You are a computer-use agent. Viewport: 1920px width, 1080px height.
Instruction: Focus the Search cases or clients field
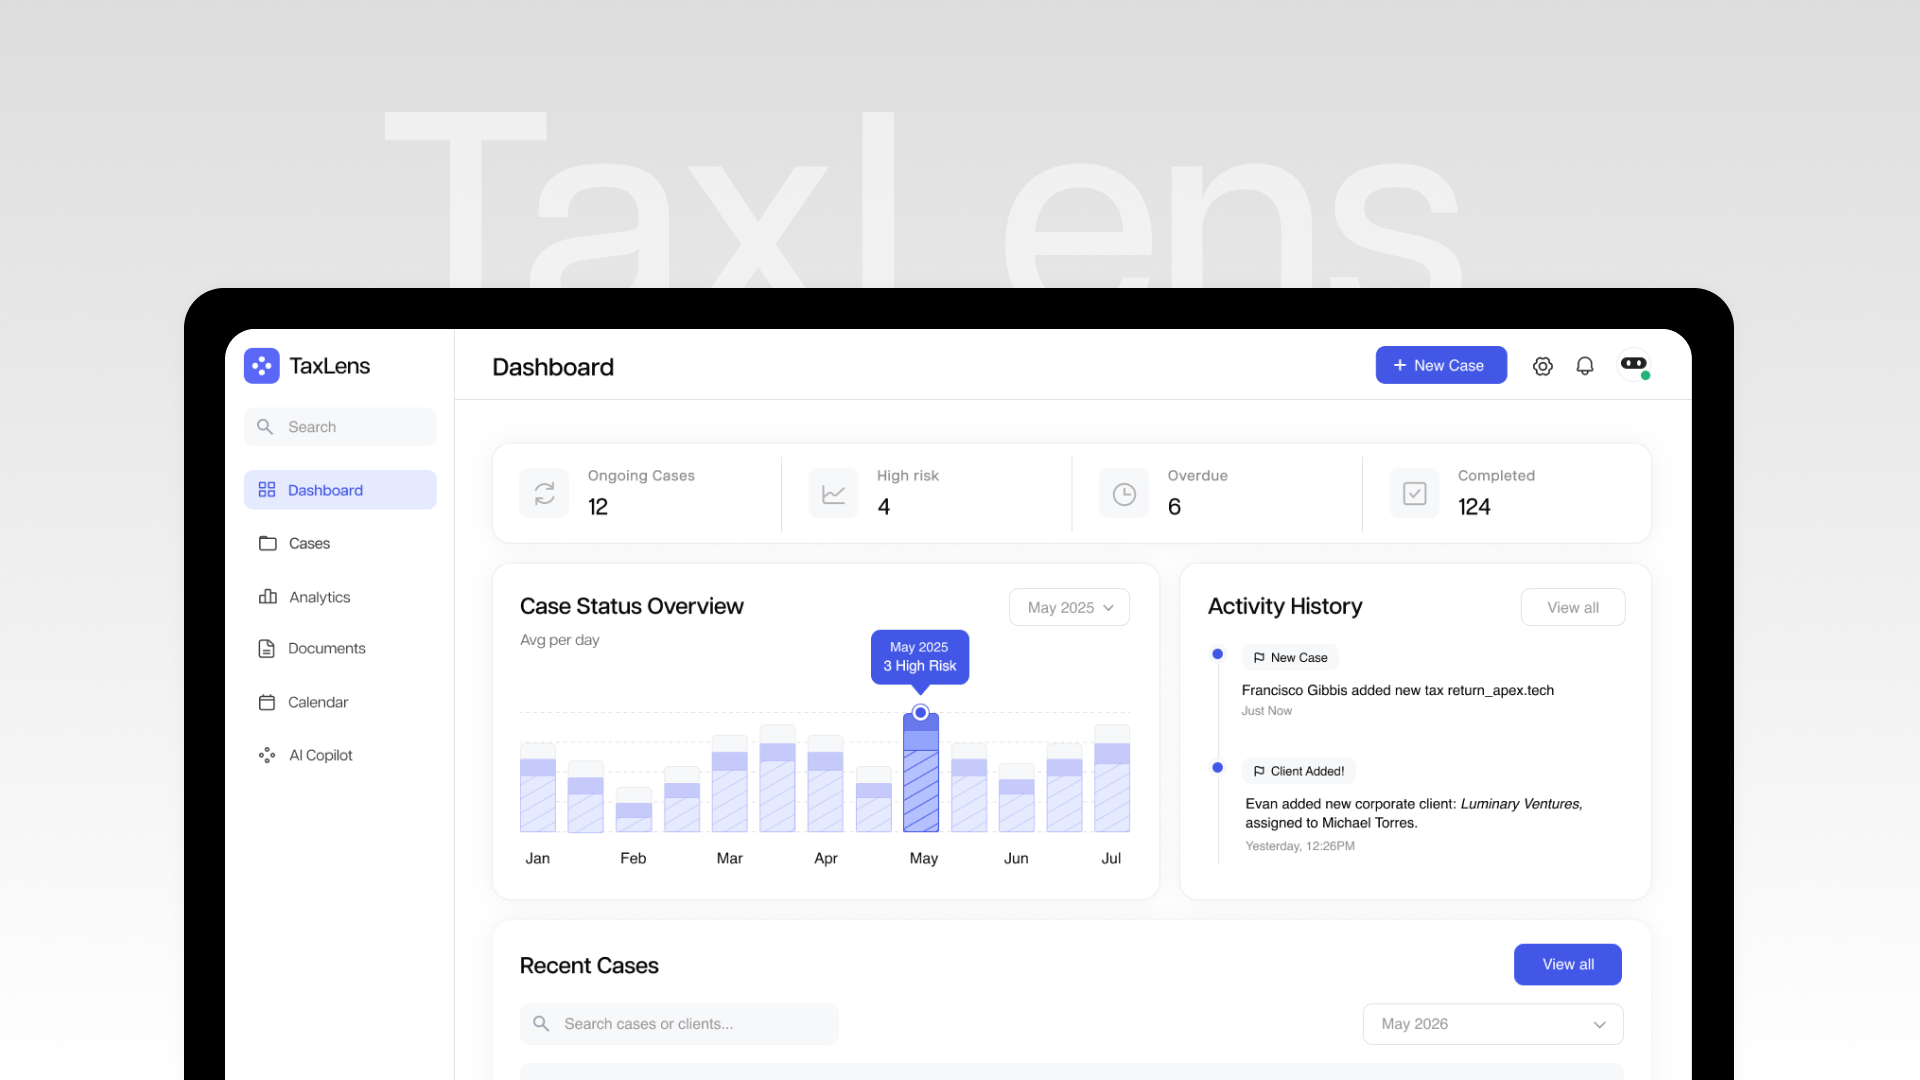679,1024
